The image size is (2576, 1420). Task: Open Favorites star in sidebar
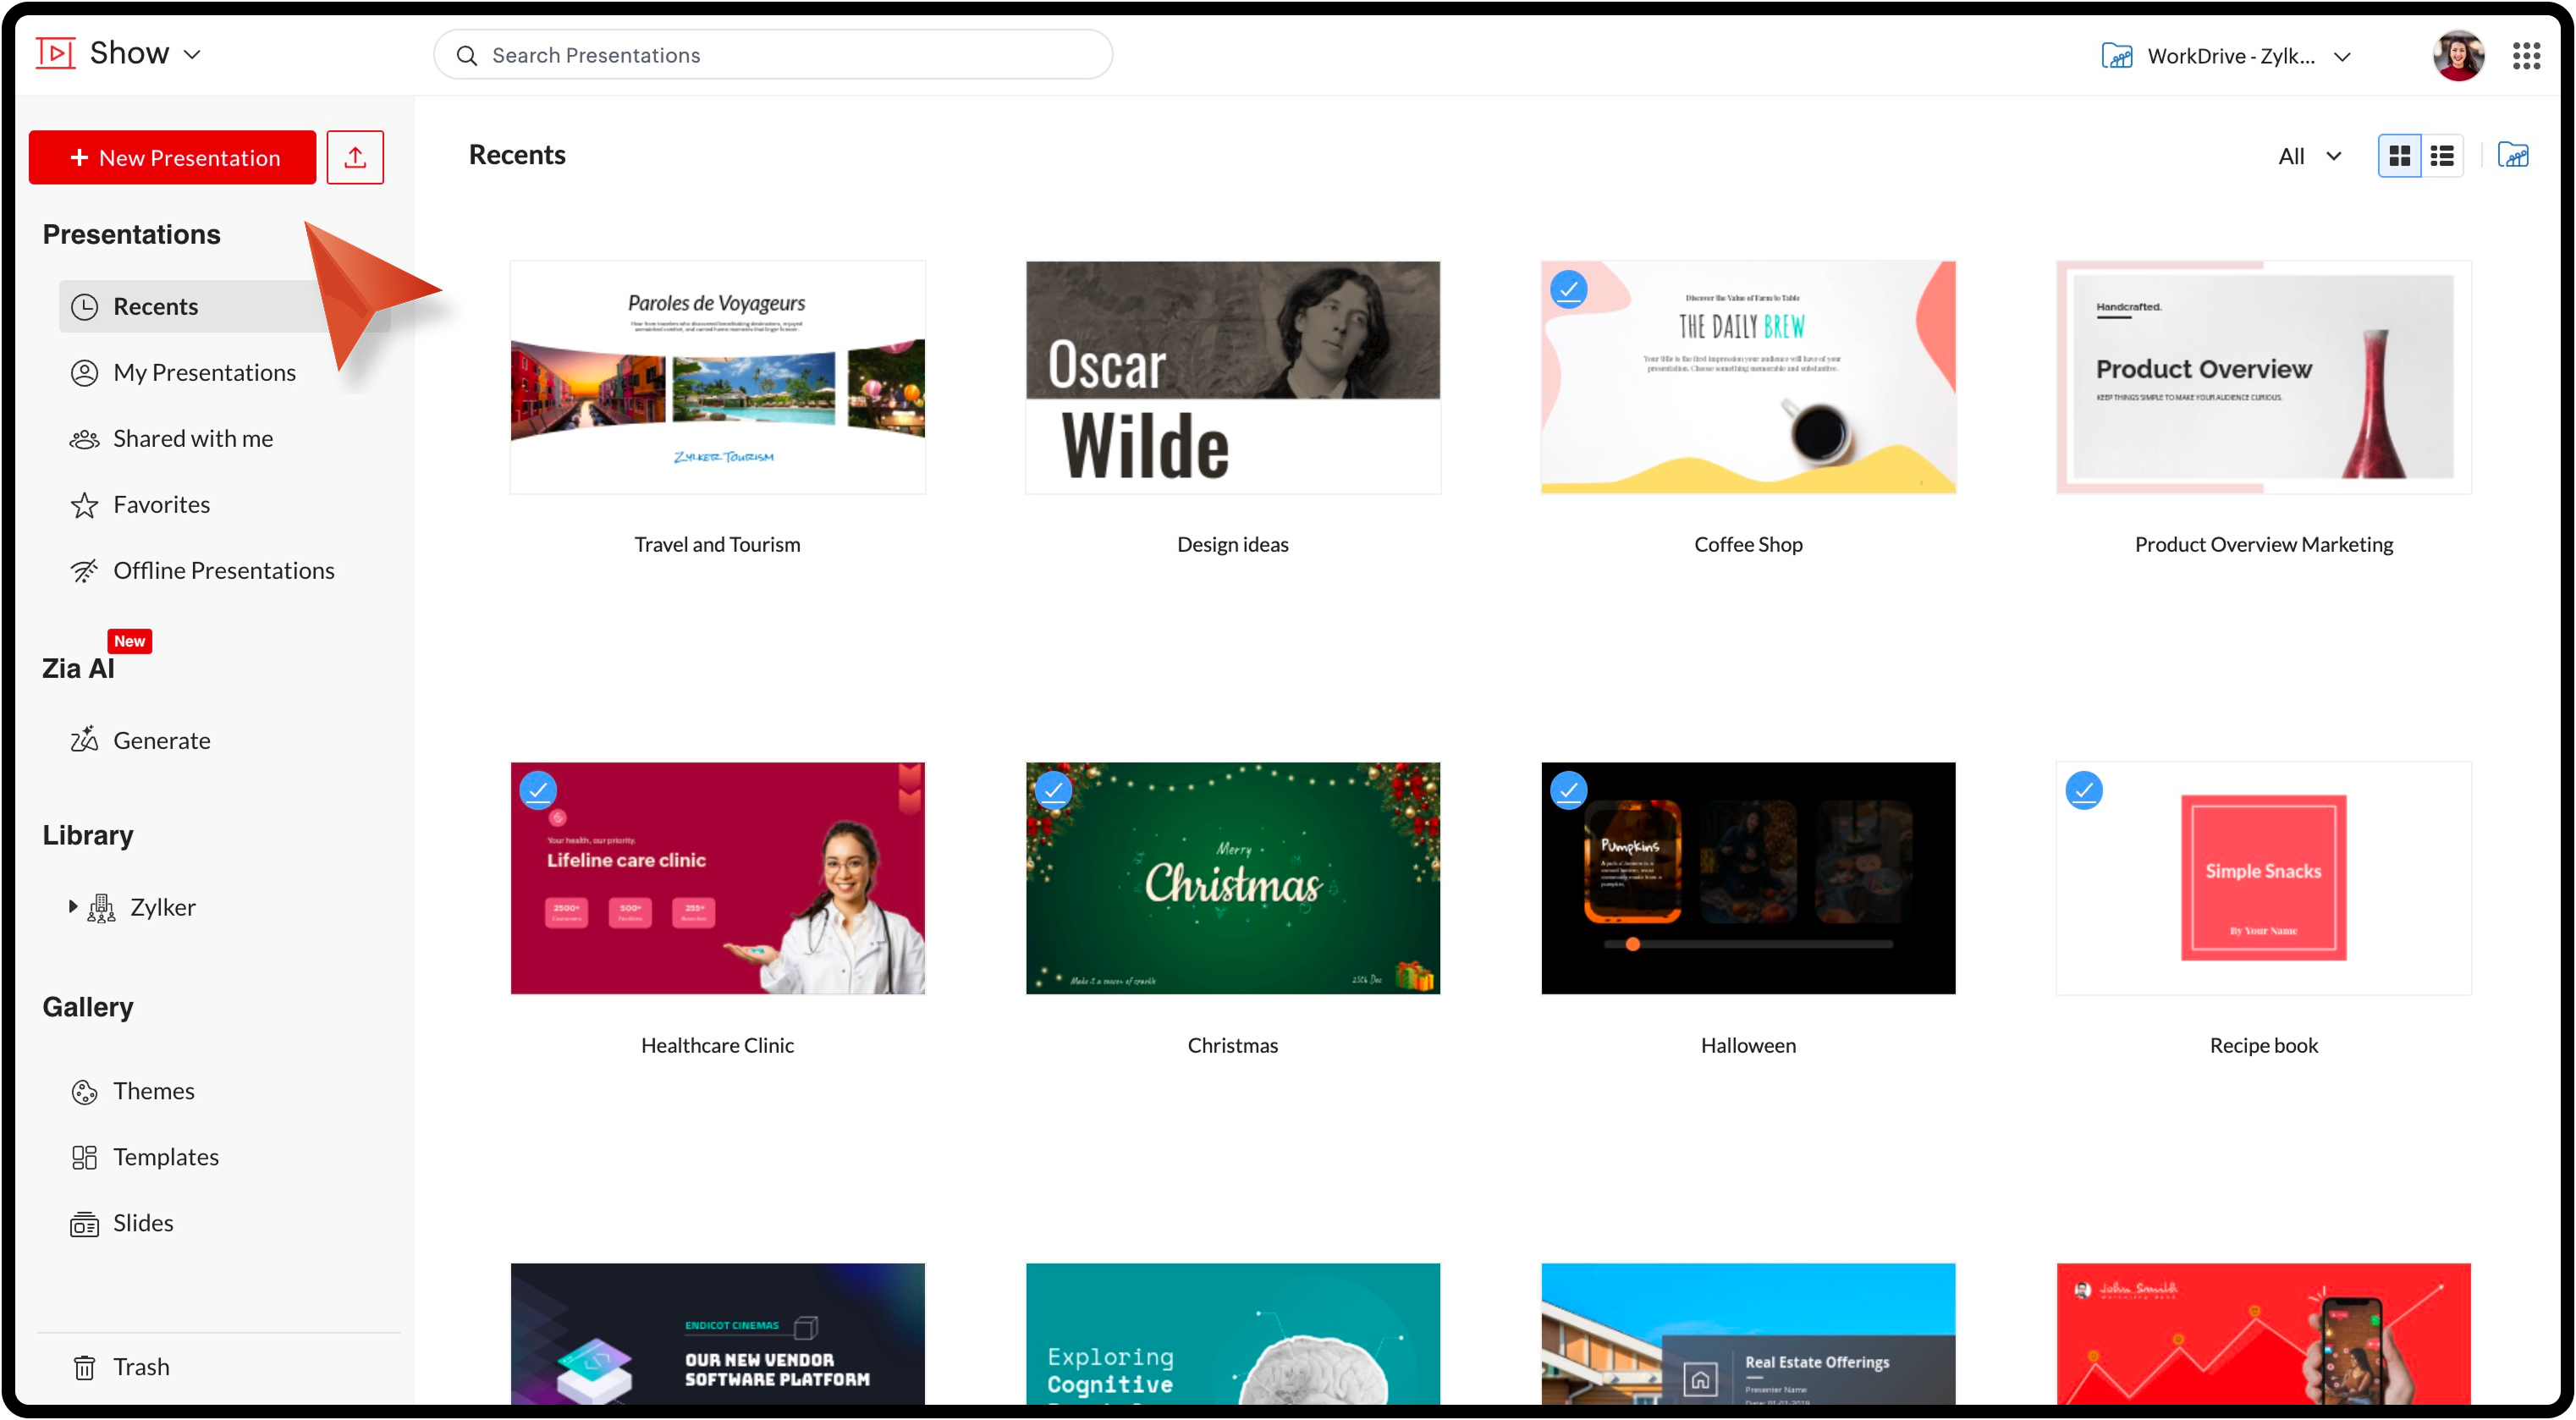pos(85,505)
